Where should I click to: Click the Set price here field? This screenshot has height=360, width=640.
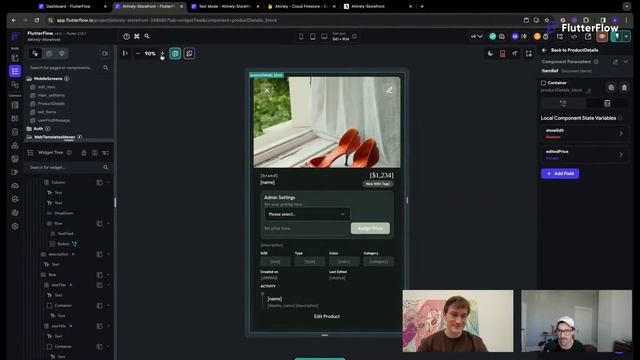pyautogui.click(x=306, y=228)
